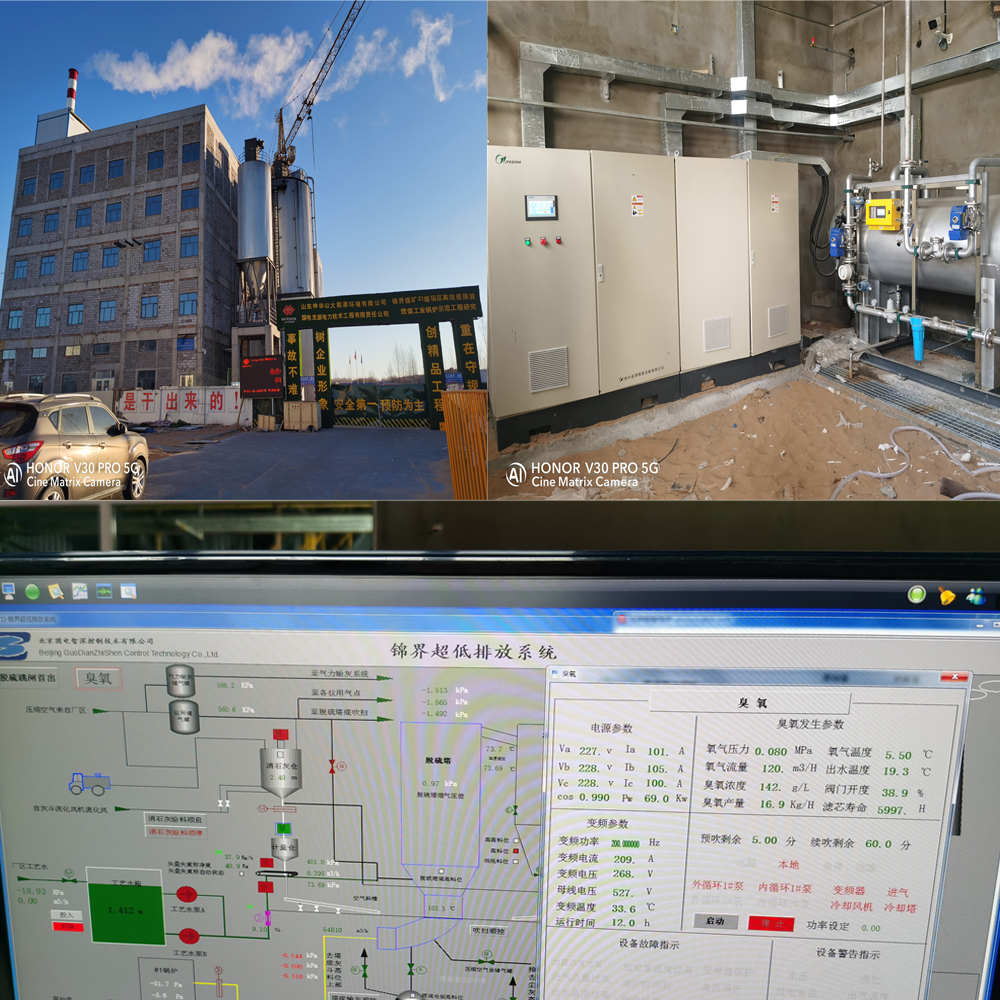Image resolution: width=1000 pixels, height=1000 pixels.
Task: Click the 工艺水泵B red pump symbol
Action: tap(189, 936)
